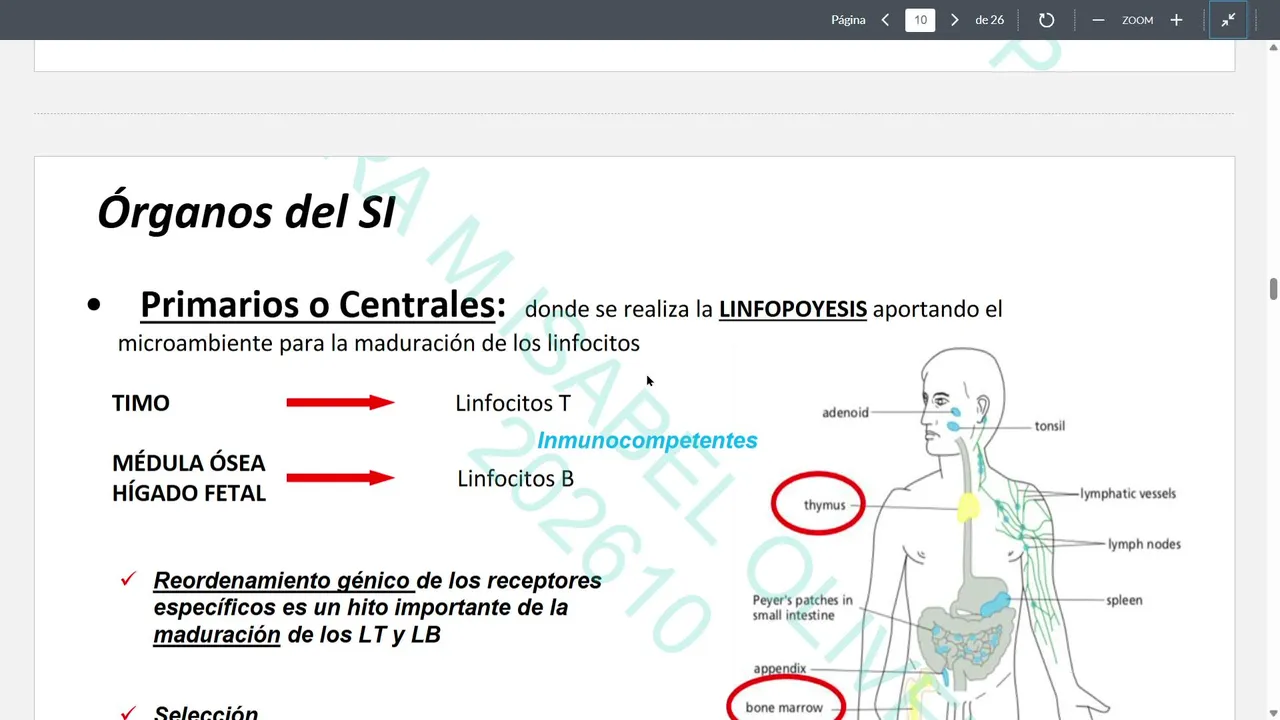The height and width of the screenshot is (720, 1280).
Task: Rotate the document view
Action: pyautogui.click(x=1046, y=20)
